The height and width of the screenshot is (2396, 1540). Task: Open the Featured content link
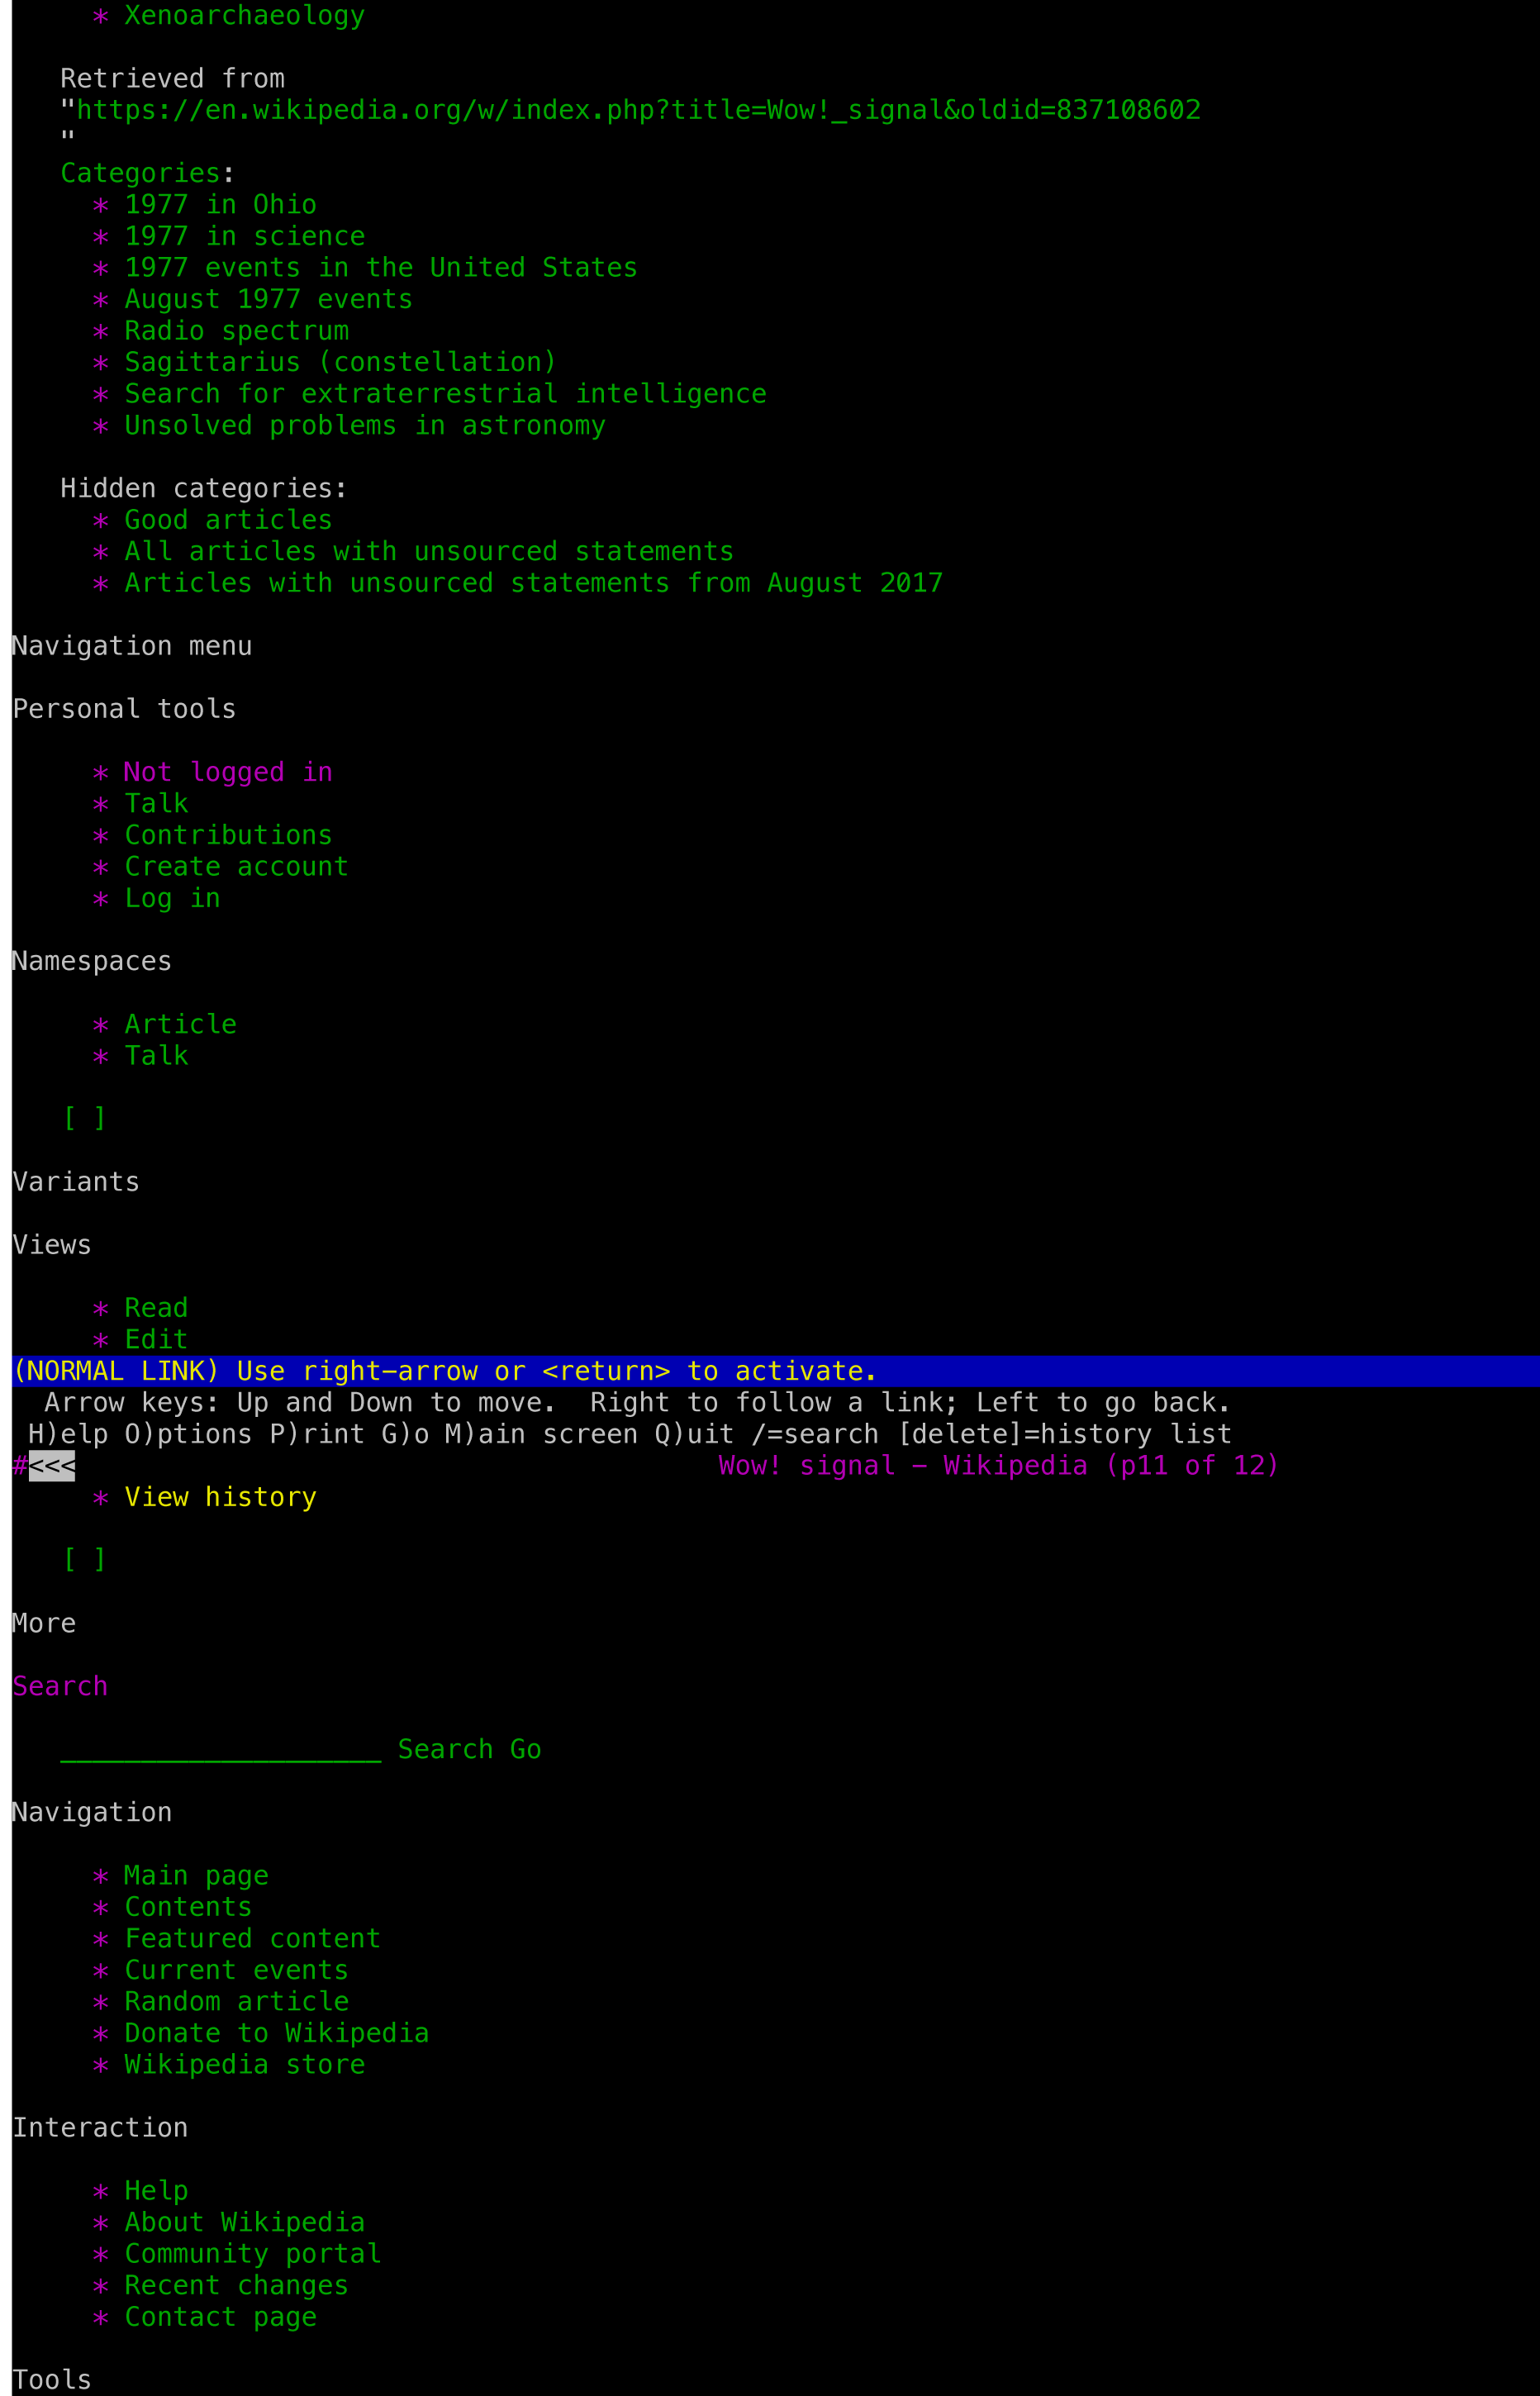tap(252, 1938)
